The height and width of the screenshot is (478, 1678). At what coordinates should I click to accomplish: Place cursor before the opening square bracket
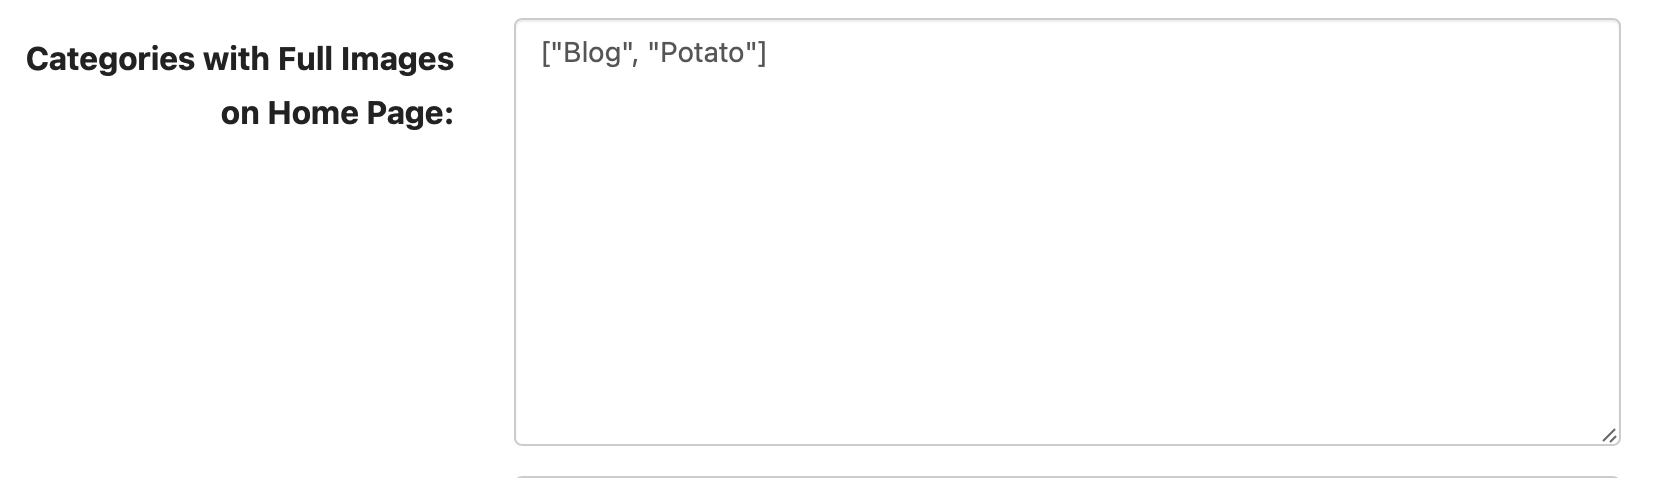point(543,54)
